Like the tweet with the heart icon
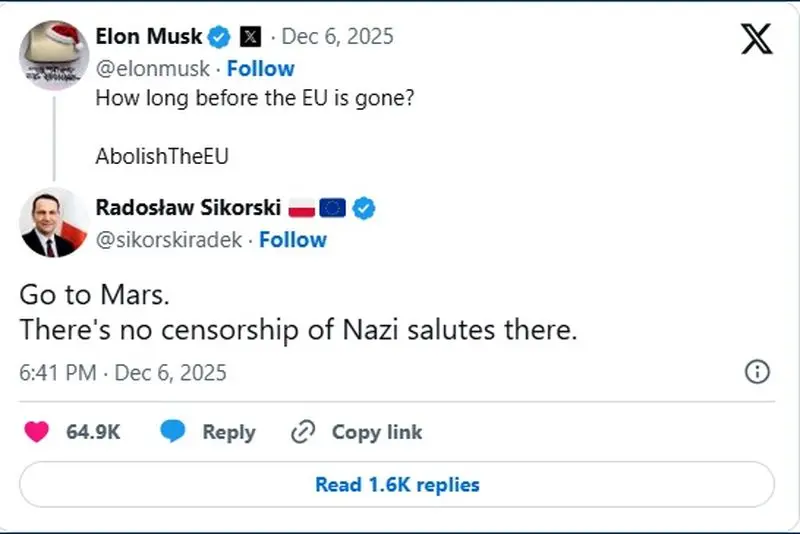 (36, 432)
